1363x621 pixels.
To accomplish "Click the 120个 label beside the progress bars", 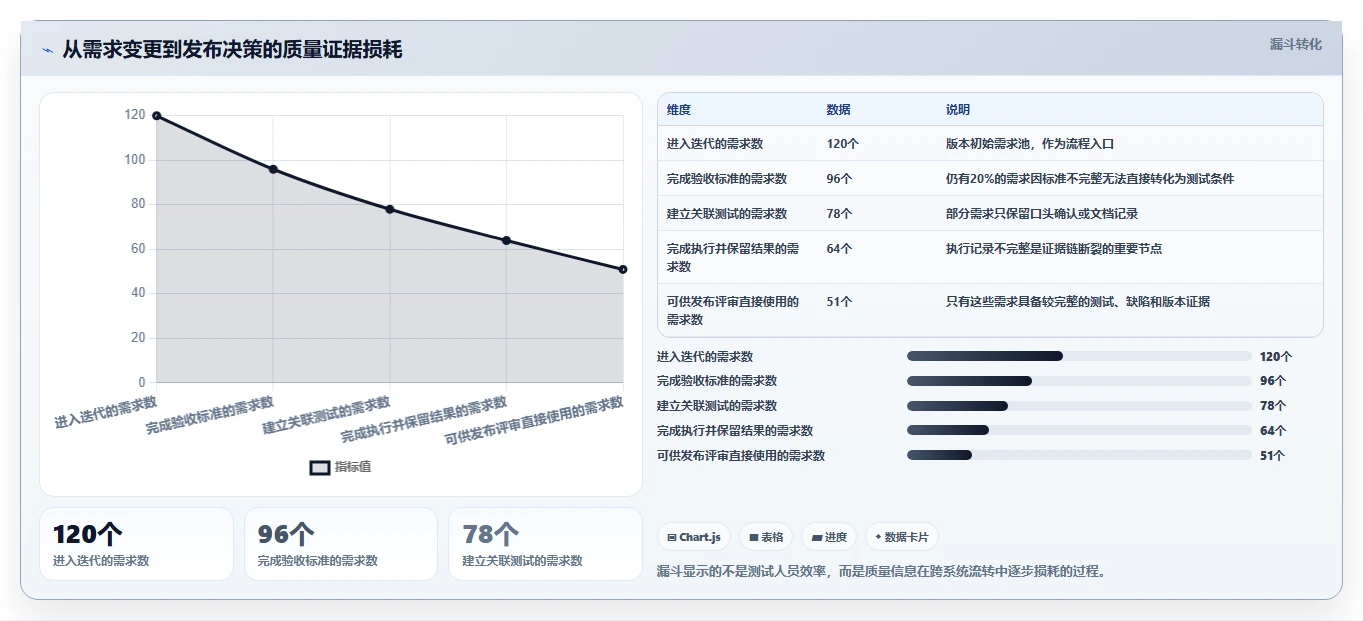I will click(1276, 357).
